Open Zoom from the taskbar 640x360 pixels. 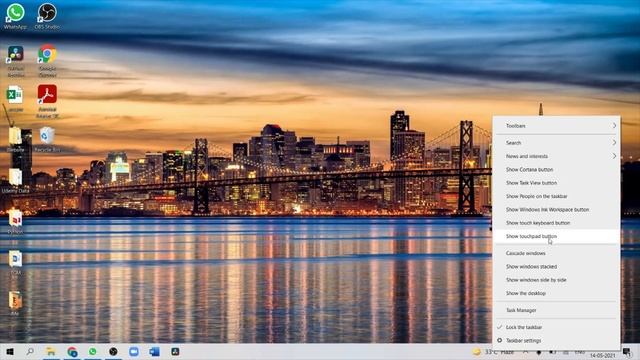(133, 351)
